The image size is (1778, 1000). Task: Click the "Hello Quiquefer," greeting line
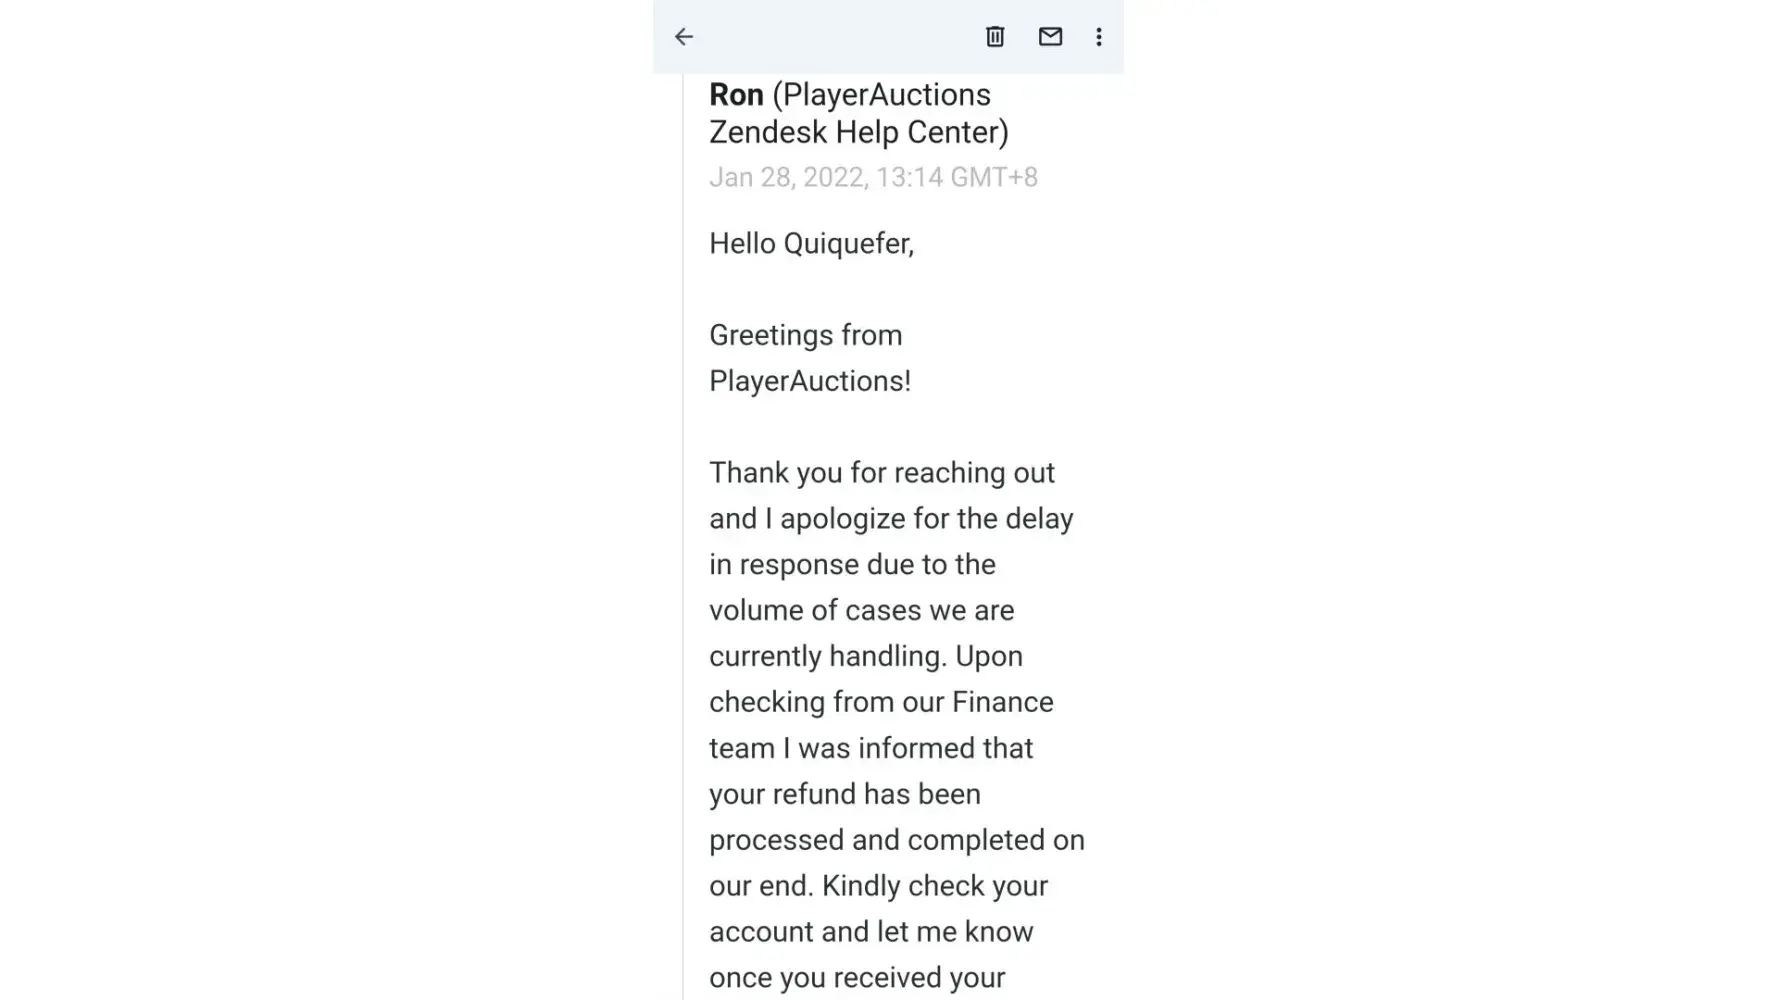[811, 244]
